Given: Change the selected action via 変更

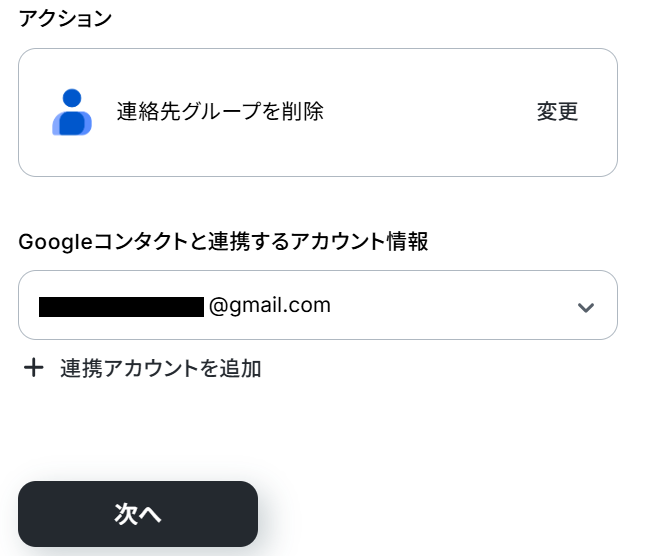Looking at the screenshot, I should [557, 112].
